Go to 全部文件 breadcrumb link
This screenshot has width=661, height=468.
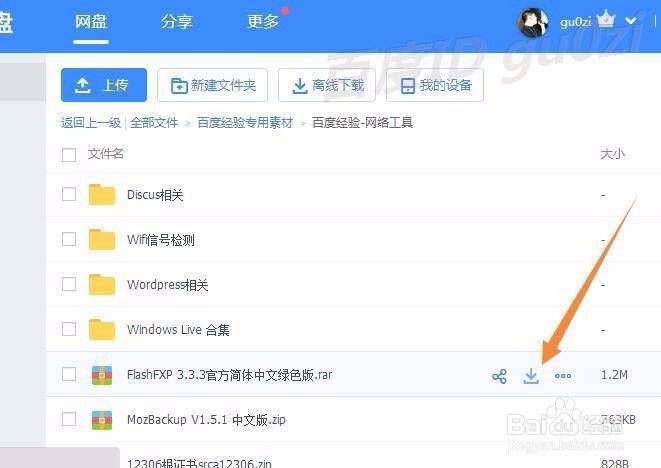point(154,123)
